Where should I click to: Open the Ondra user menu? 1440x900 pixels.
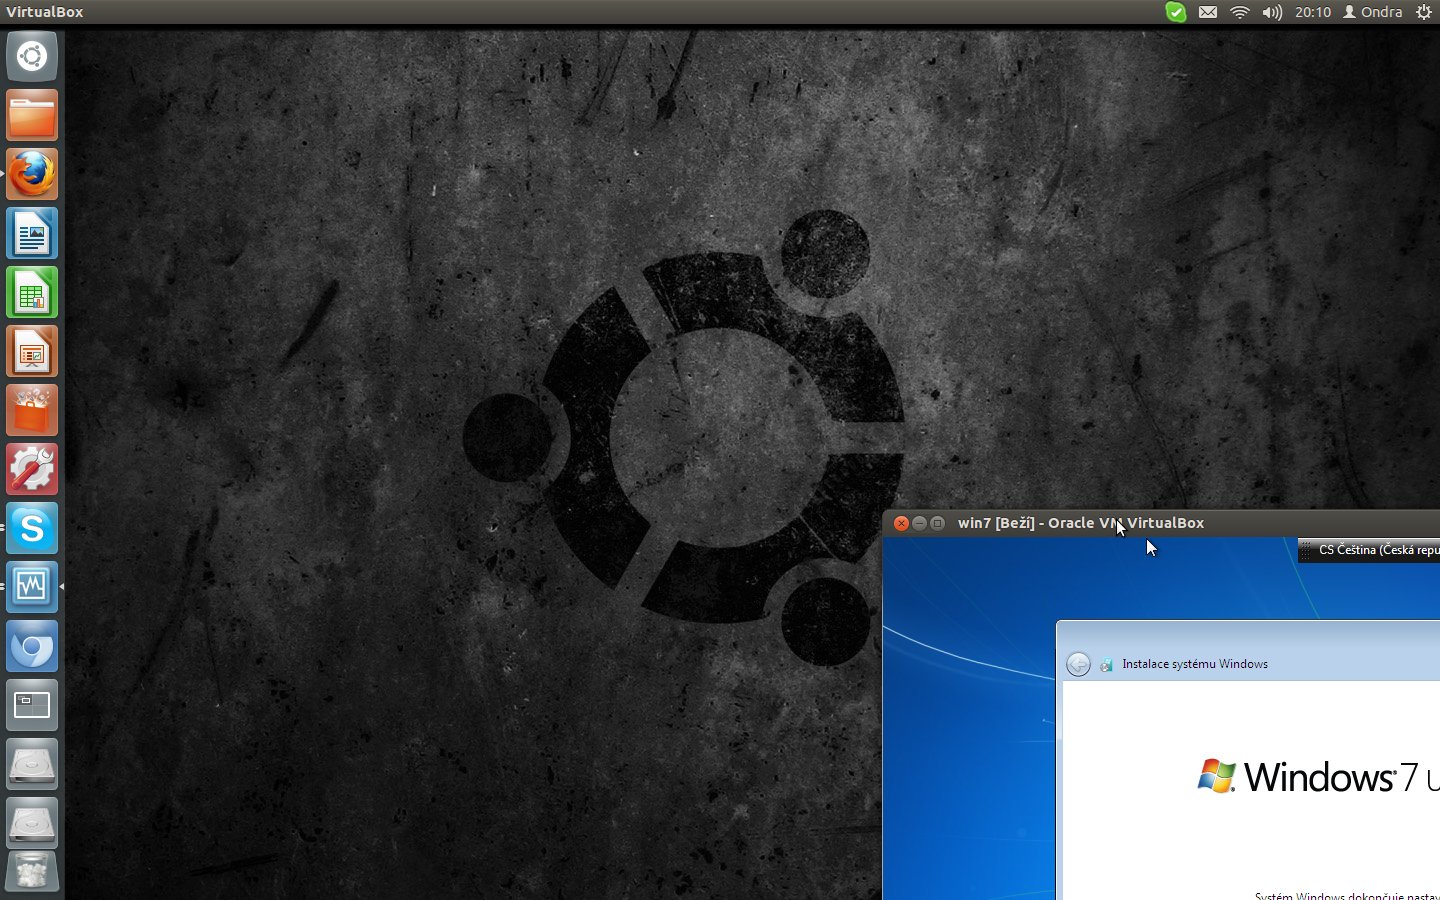pyautogui.click(x=1373, y=12)
